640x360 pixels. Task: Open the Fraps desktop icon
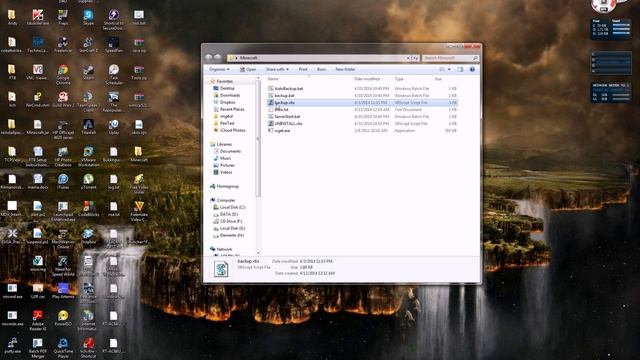[x=63, y=18]
